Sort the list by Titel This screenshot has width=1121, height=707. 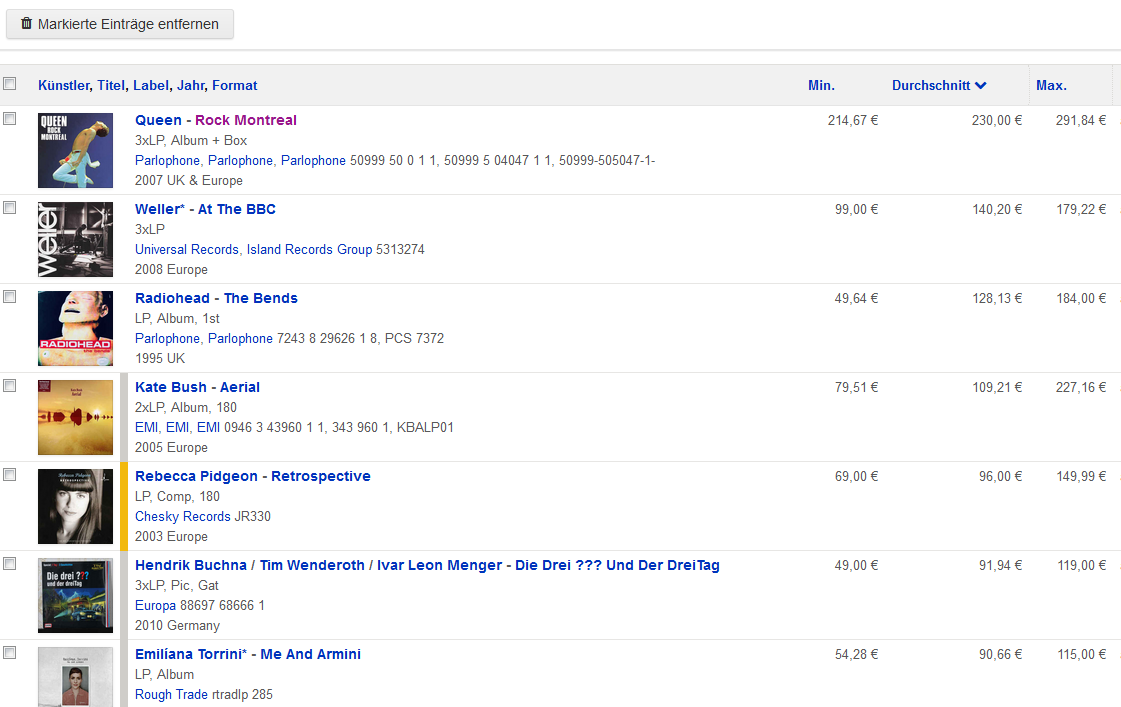point(111,86)
